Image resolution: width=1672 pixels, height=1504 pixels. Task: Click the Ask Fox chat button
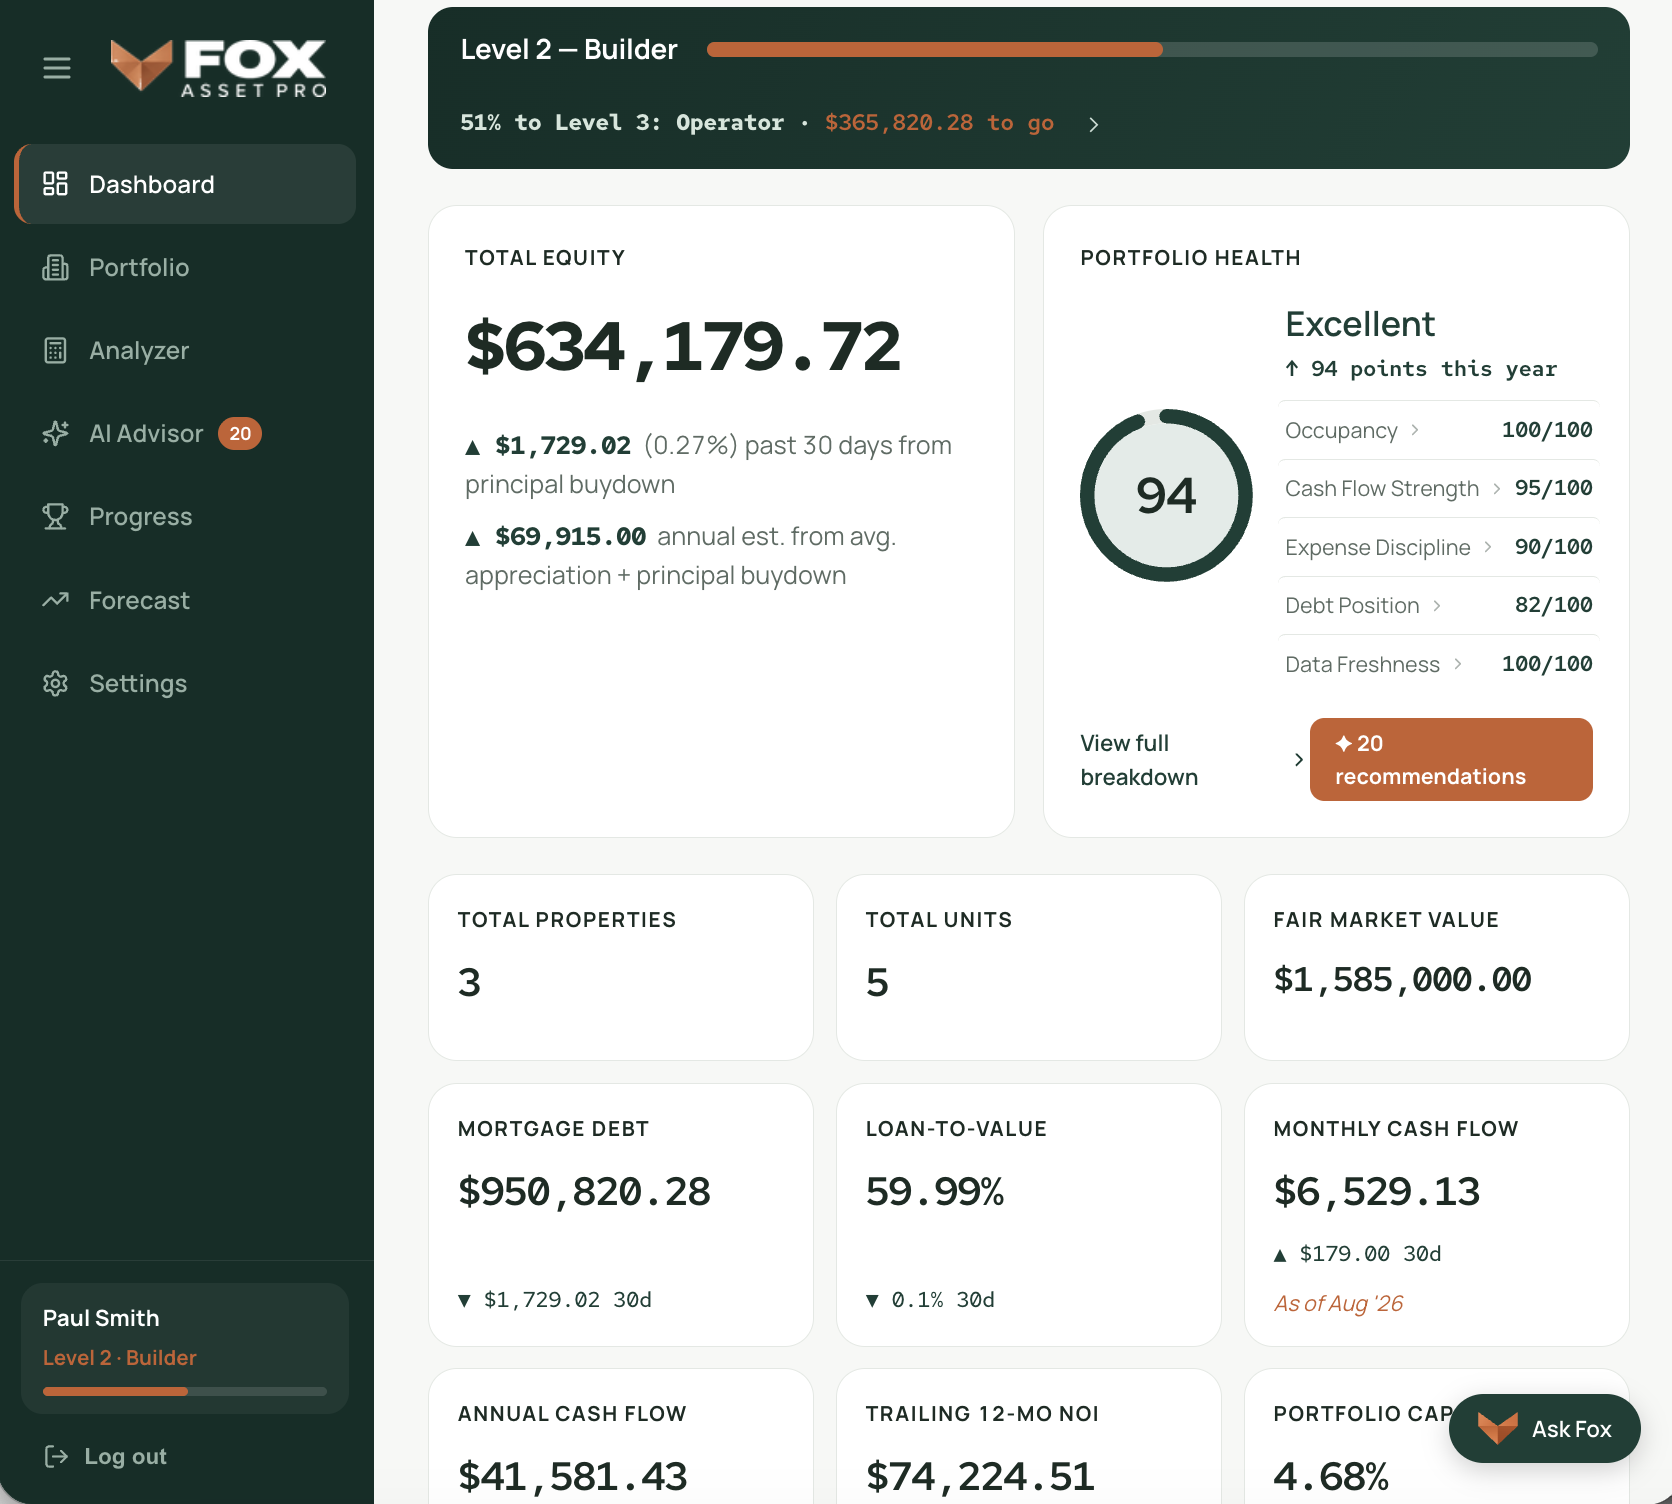point(1544,1428)
